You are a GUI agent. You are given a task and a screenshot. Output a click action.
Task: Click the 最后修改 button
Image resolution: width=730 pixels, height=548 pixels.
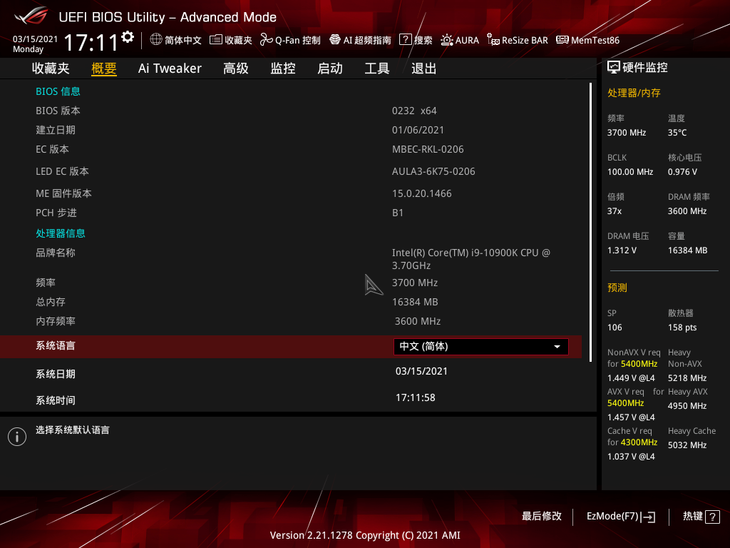pyautogui.click(x=541, y=517)
